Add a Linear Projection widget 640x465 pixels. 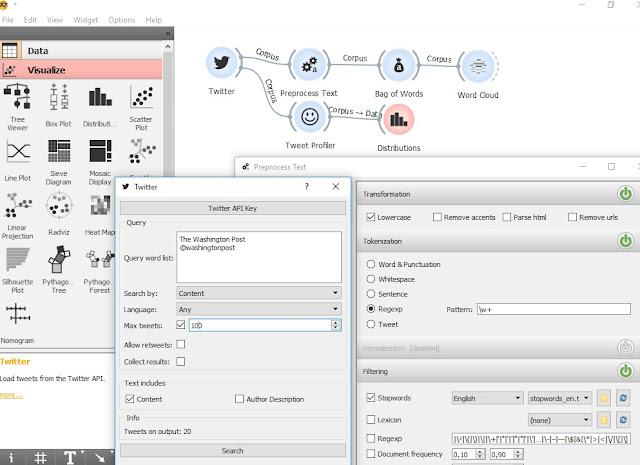click(x=17, y=216)
